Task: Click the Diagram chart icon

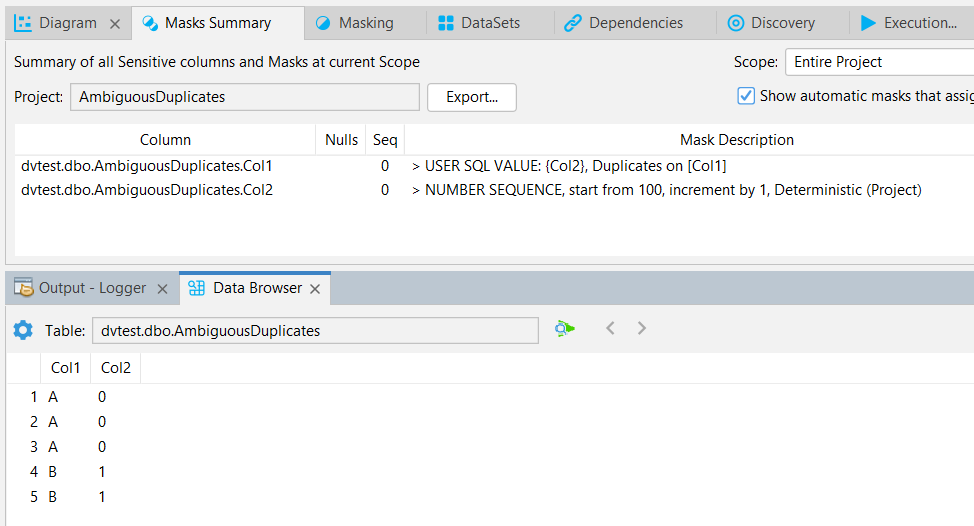Action: tap(23, 23)
